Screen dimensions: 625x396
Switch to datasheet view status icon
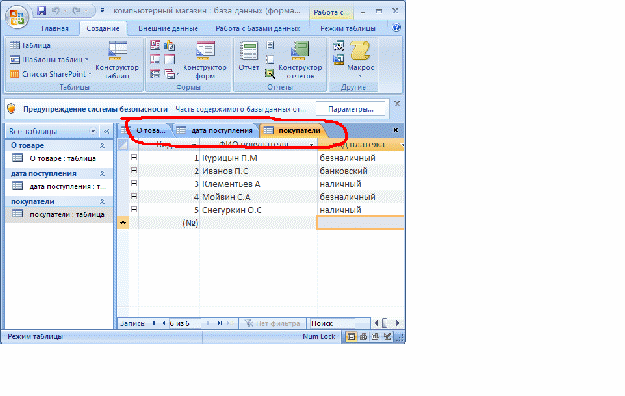tap(351, 337)
